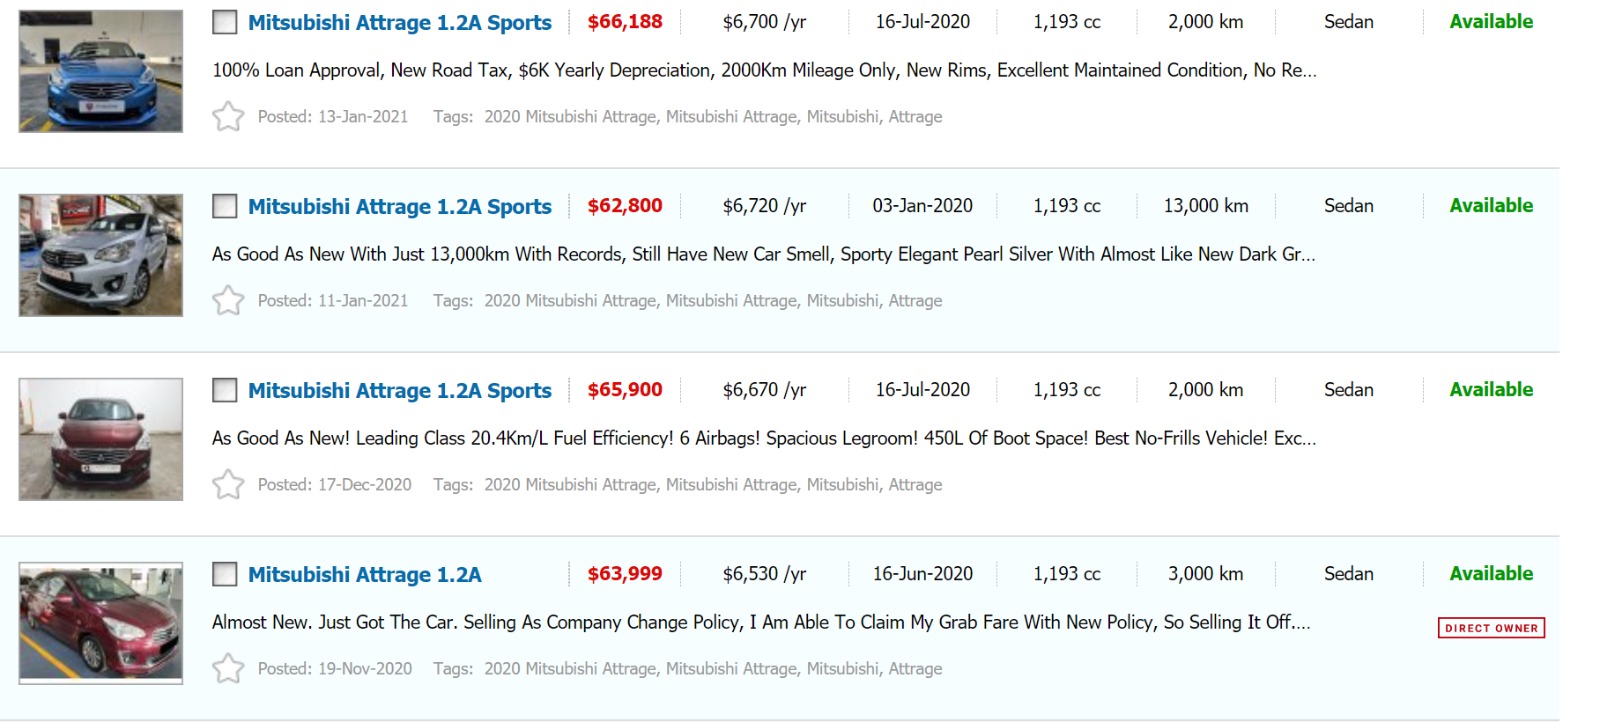Click the Direct Owner badge
Screen dimensions: 1600x722
click(1491, 628)
